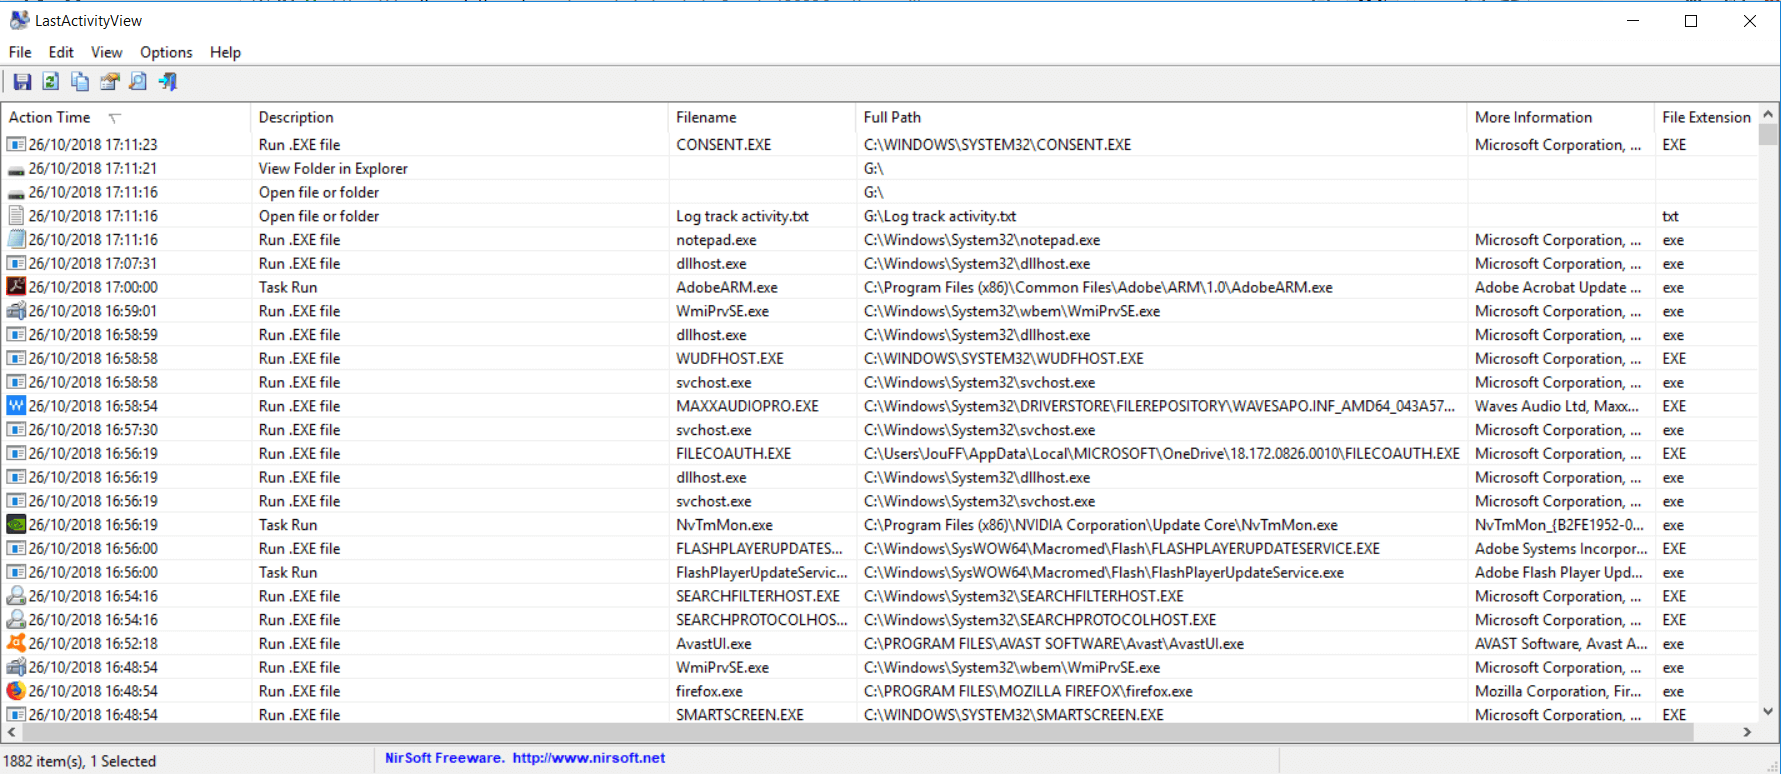Click the Firefox icon on the firefox.exe row

click(16, 691)
